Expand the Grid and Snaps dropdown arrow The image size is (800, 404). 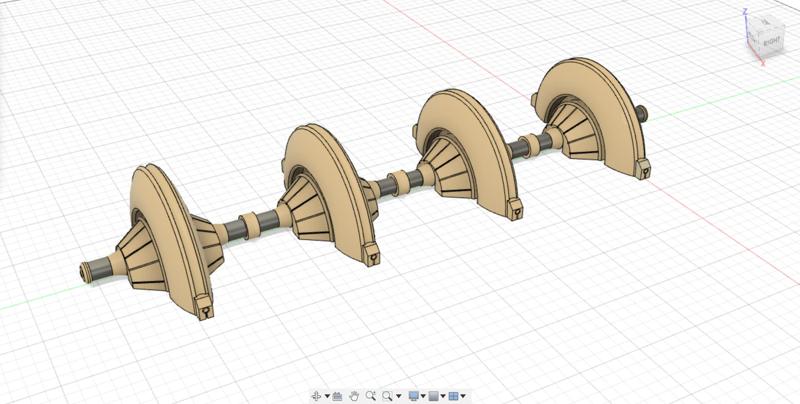tap(443, 396)
